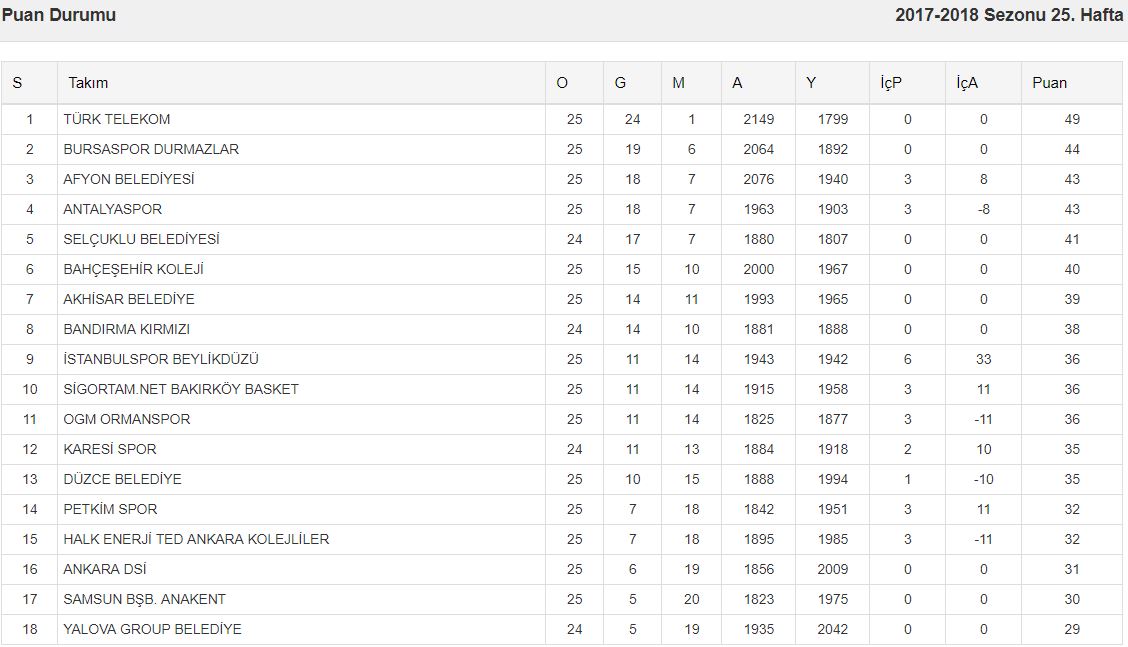The height and width of the screenshot is (647, 1128).
Task: Select the YALOVA GROUP BELEDİYE team
Action: coord(152,629)
